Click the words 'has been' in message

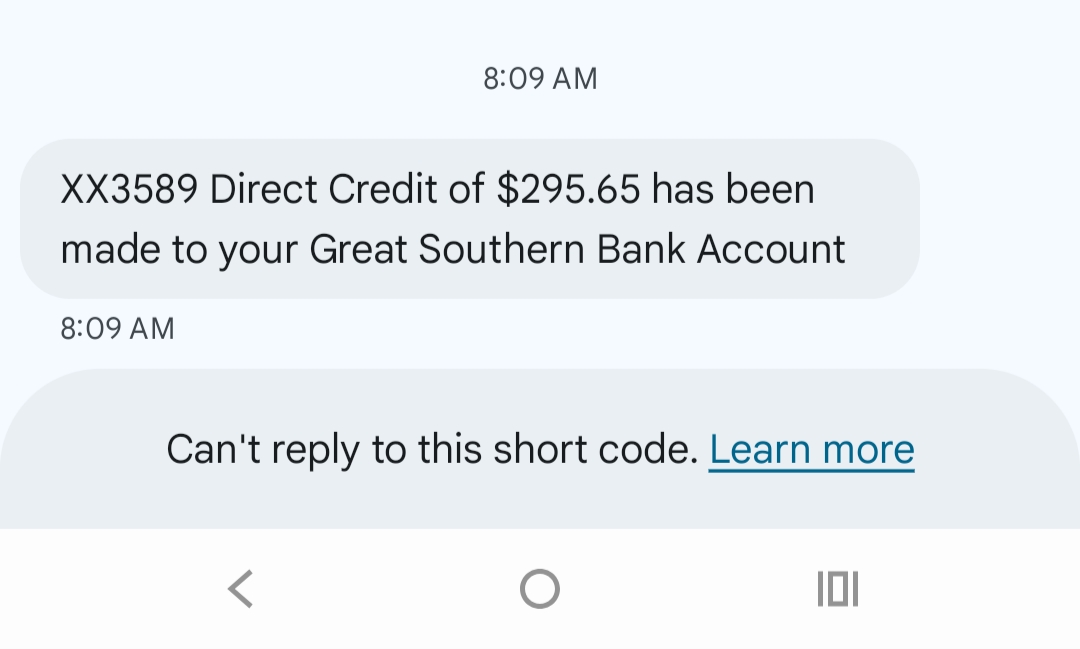tap(733, 190)
